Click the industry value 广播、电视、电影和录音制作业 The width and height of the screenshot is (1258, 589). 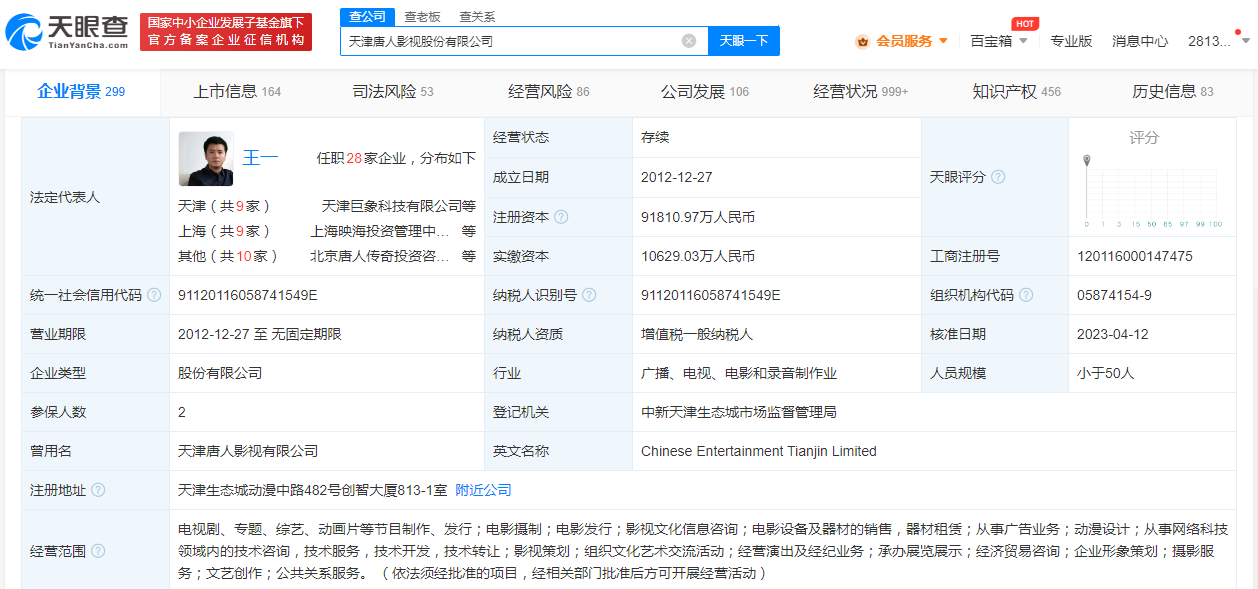click(x=739, y=373)
